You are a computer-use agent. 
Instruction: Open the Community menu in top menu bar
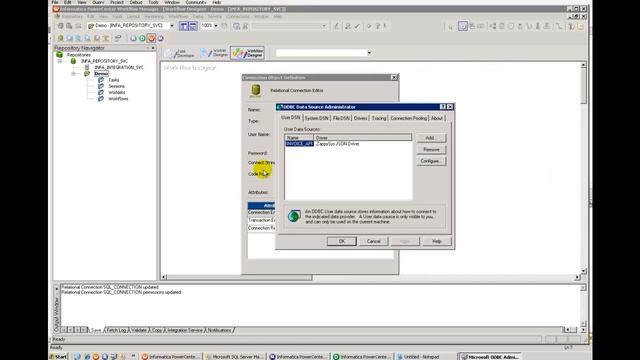pyautogui.click(x=196, y=2)
